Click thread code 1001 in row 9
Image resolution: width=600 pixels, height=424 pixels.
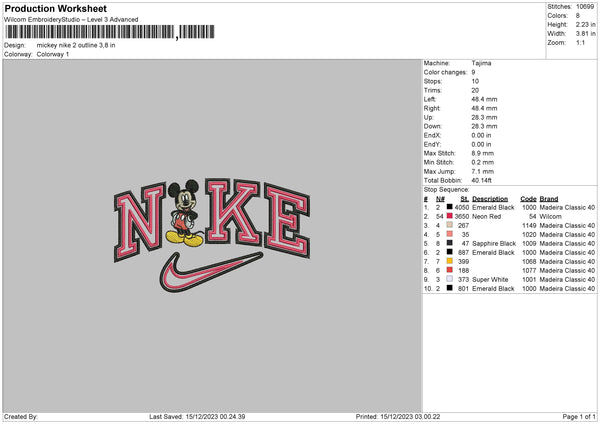[x=529, y=280]
